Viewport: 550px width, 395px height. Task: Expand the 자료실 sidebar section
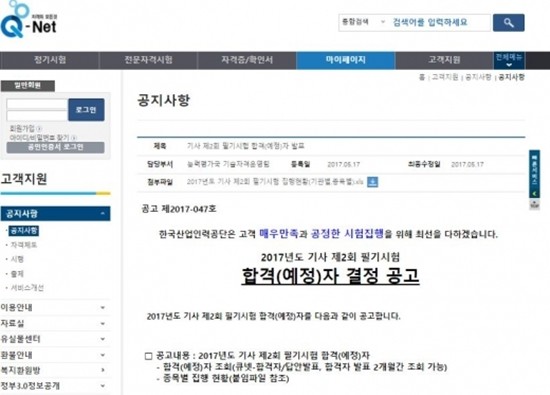tap(55, 323)
